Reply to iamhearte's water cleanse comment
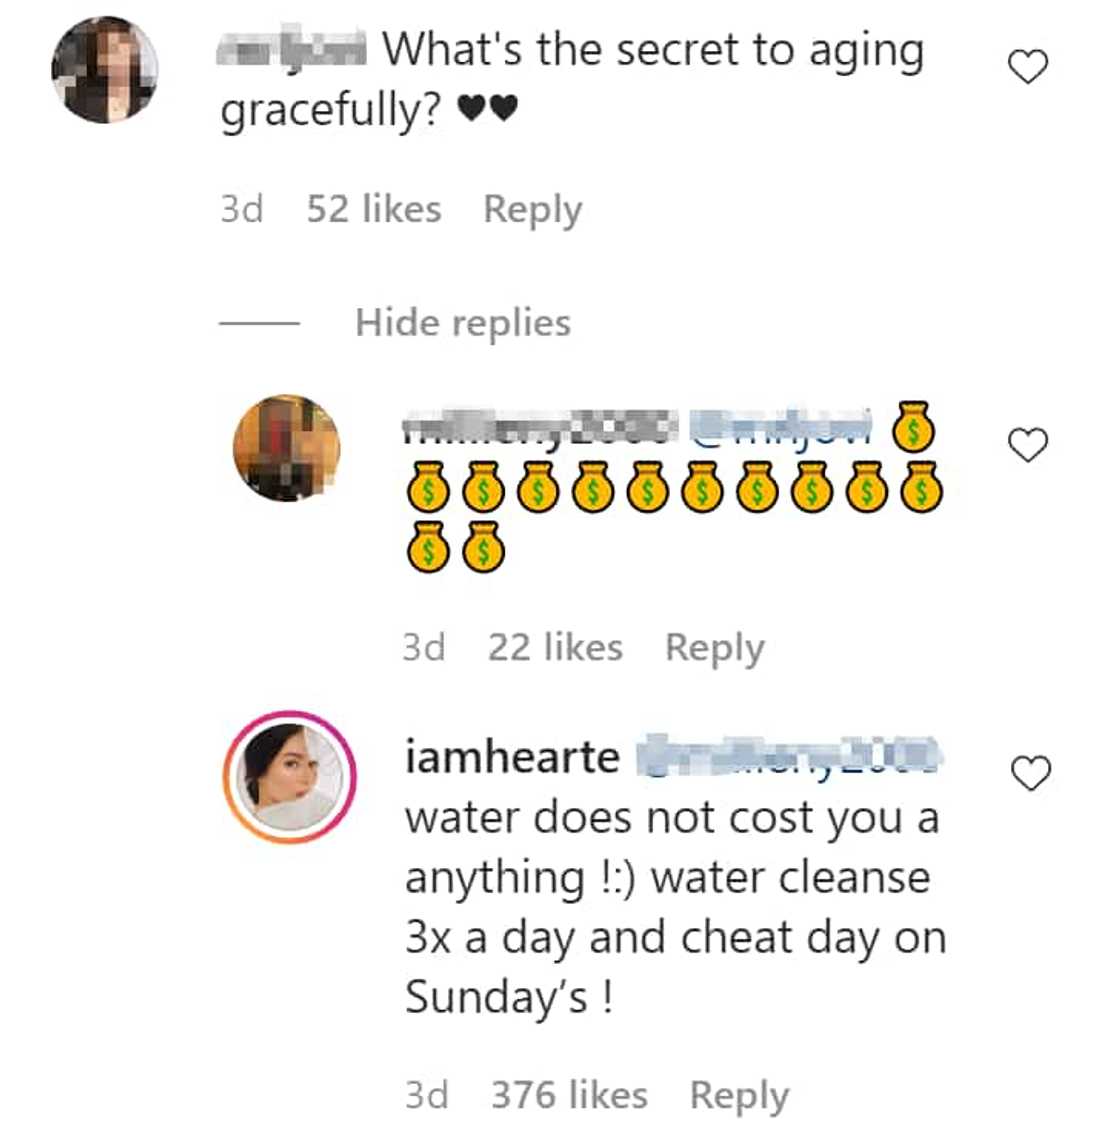Viewport: 1120px width, 1137px height. click(739, 1096)
